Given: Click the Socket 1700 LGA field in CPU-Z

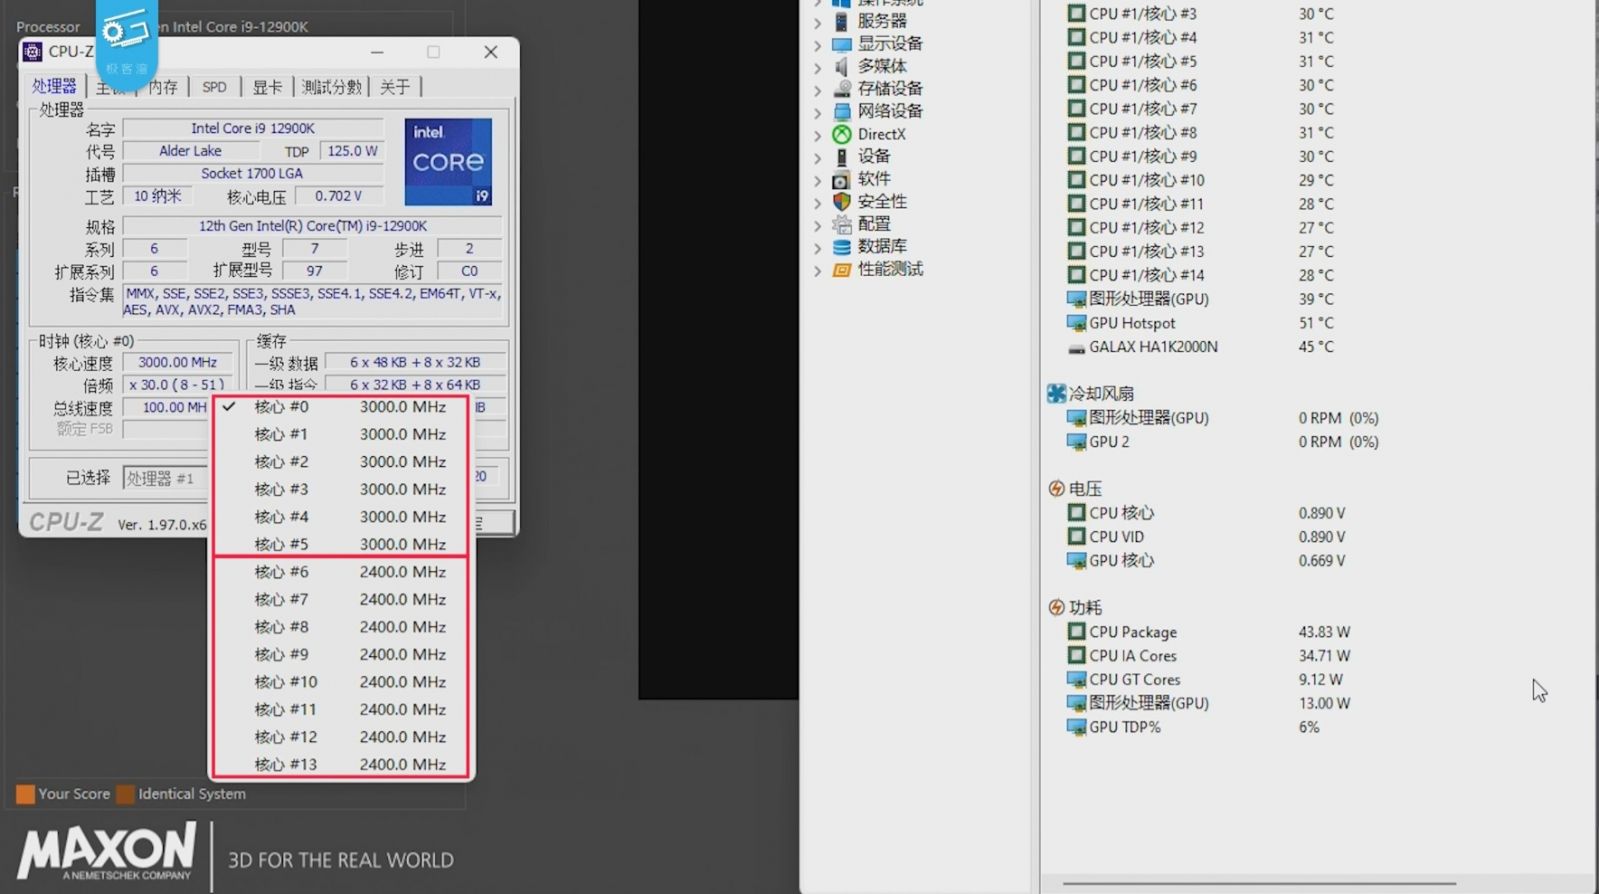Looking at the screenshot, I should point(252,173).
